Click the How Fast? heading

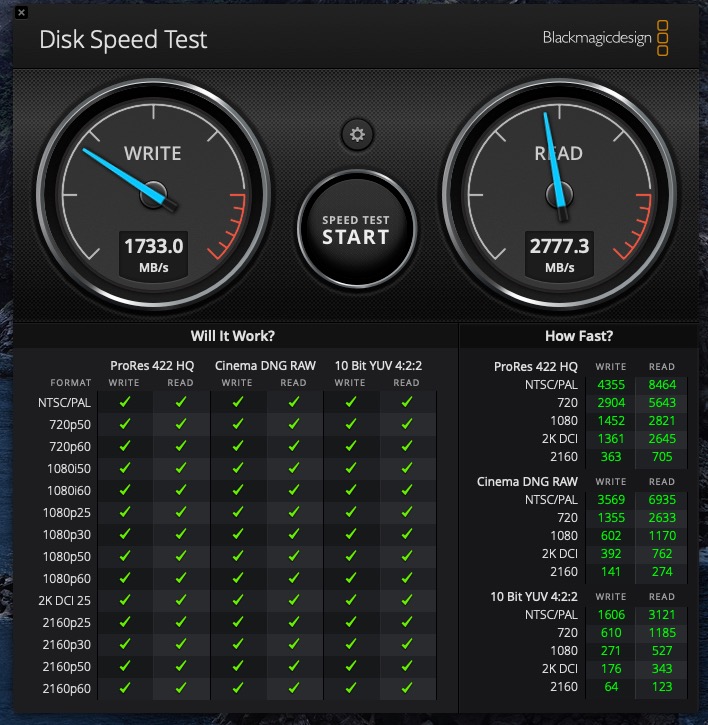coord(579,336)
